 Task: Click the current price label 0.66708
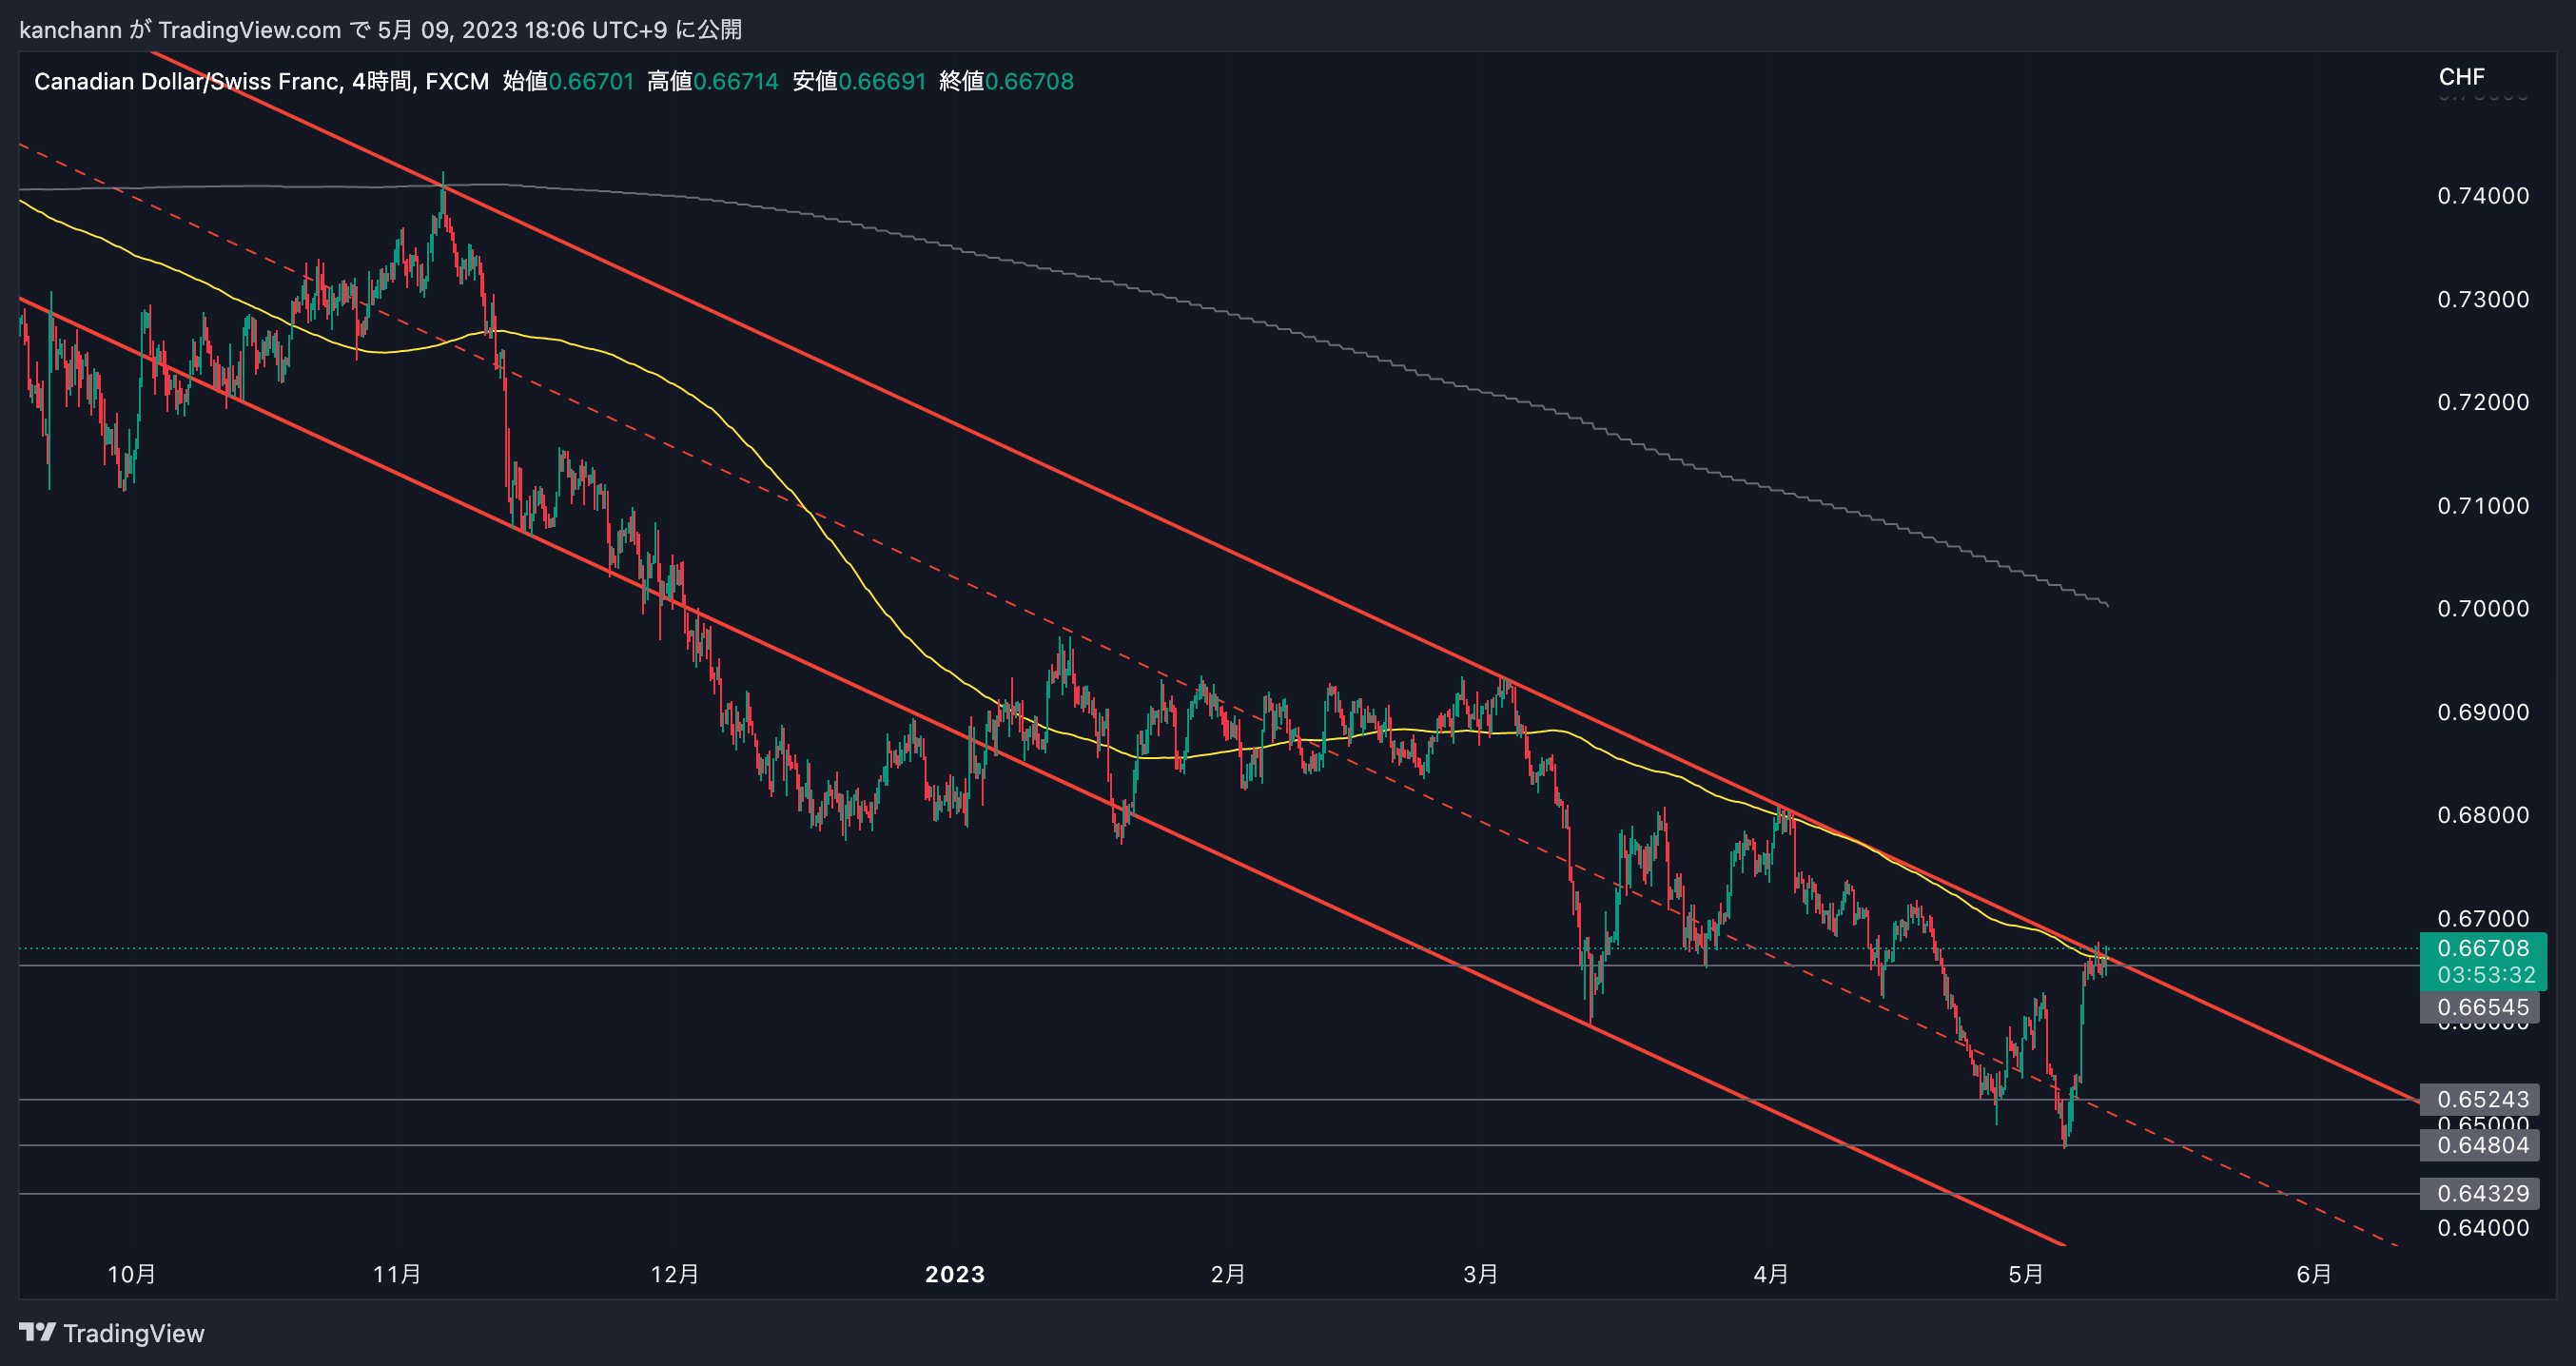pyautogui.click(x=2483, y=948)
